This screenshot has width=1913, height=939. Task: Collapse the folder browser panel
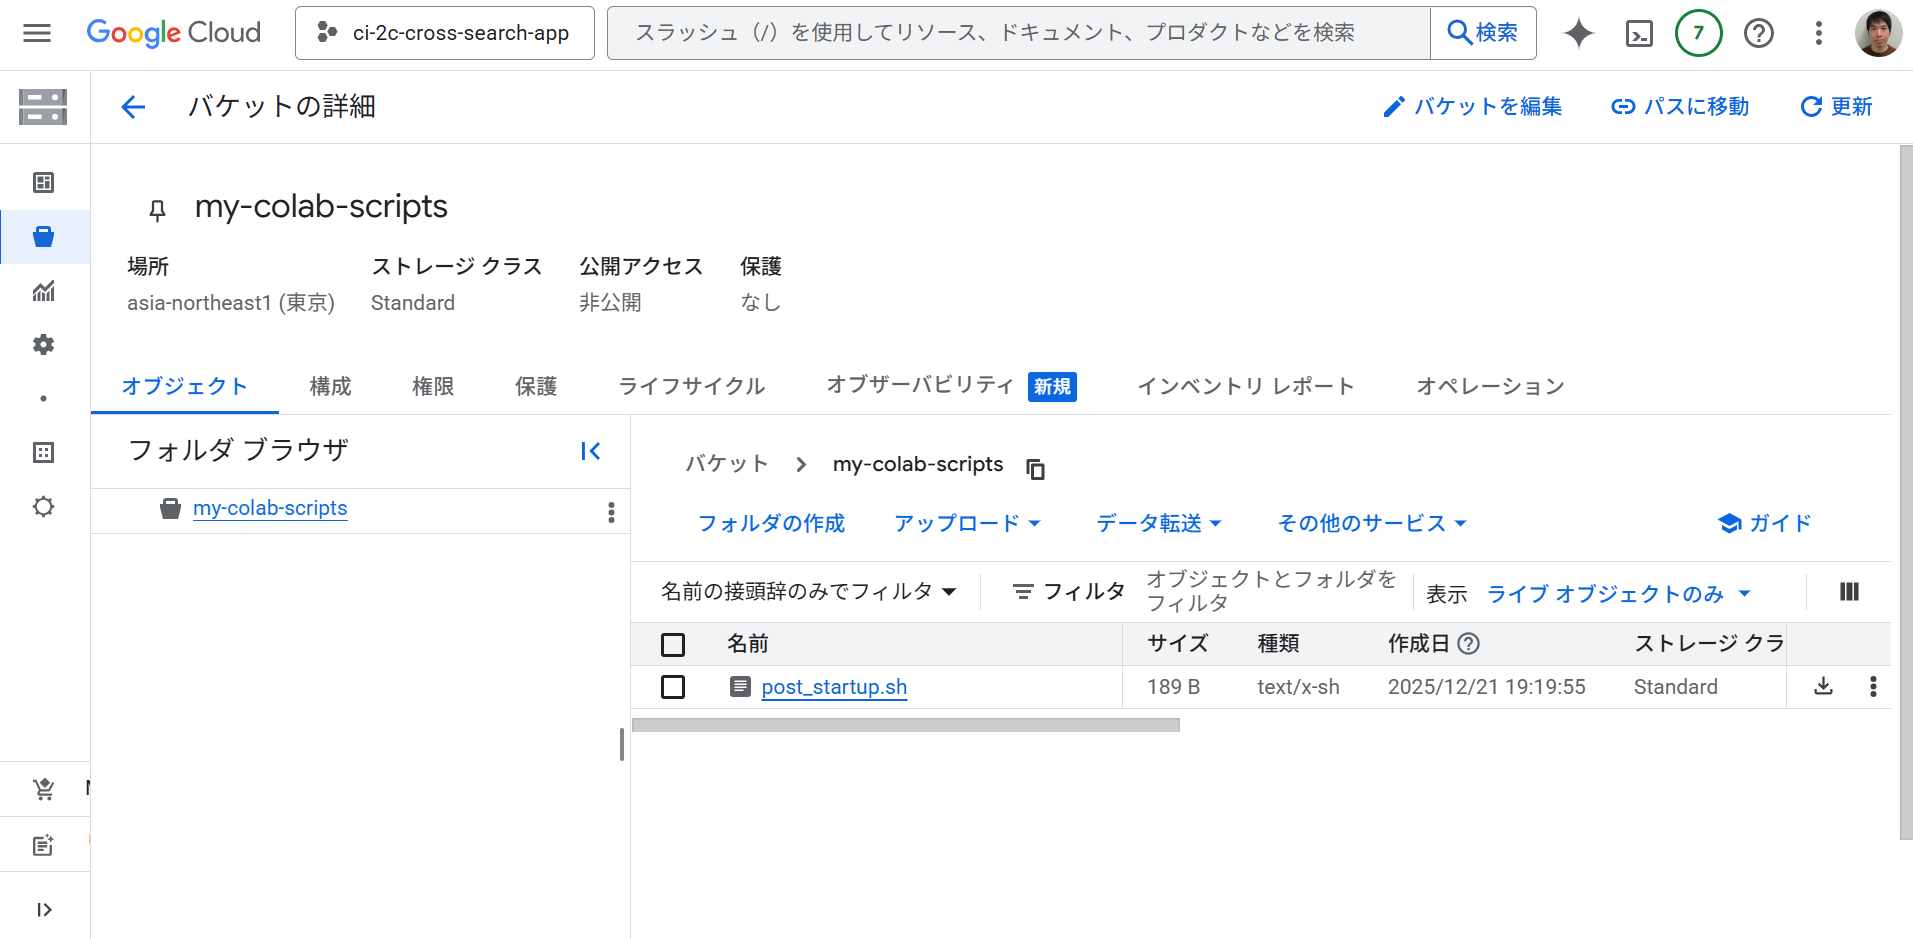pyautogui.click(x=591, y=451)
